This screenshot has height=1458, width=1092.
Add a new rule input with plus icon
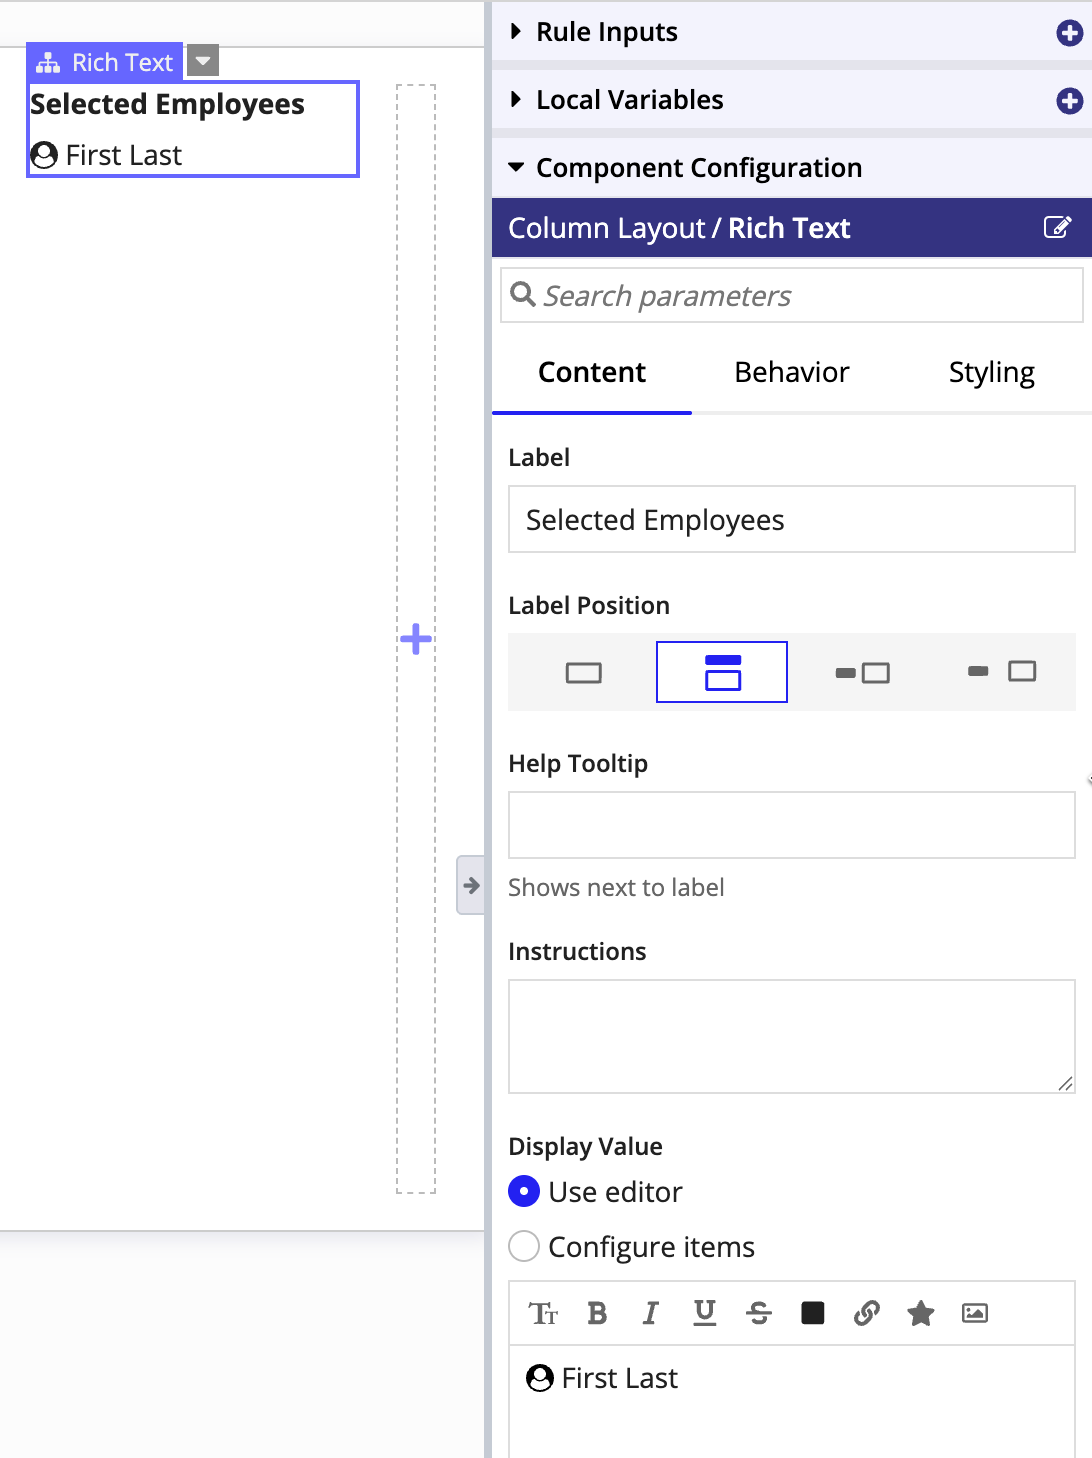click(x=1069, y=33)
